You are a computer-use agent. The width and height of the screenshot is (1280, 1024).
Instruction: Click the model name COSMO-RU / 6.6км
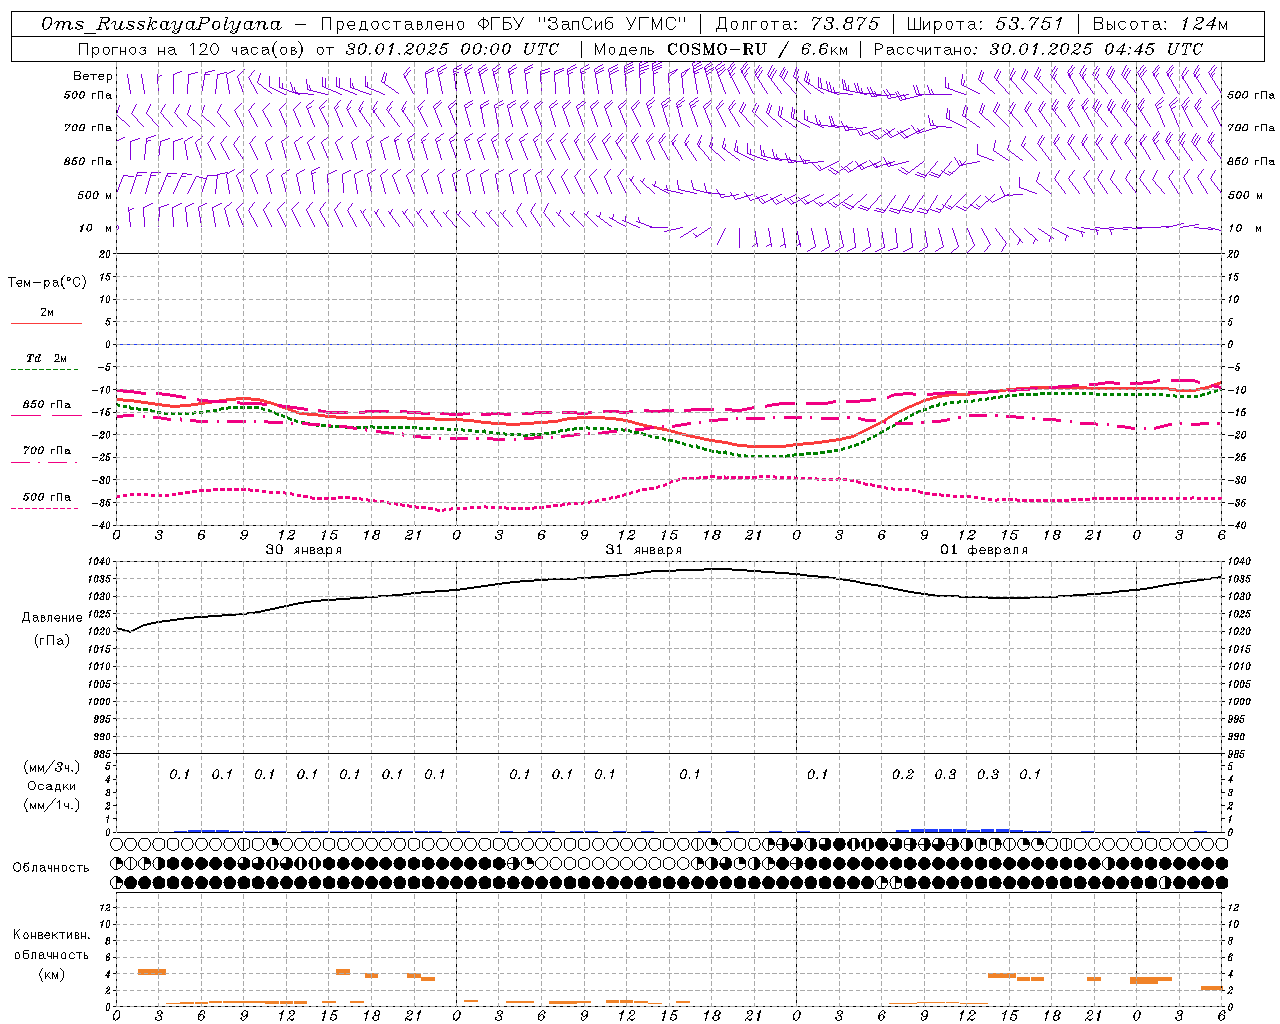(757, 49)
